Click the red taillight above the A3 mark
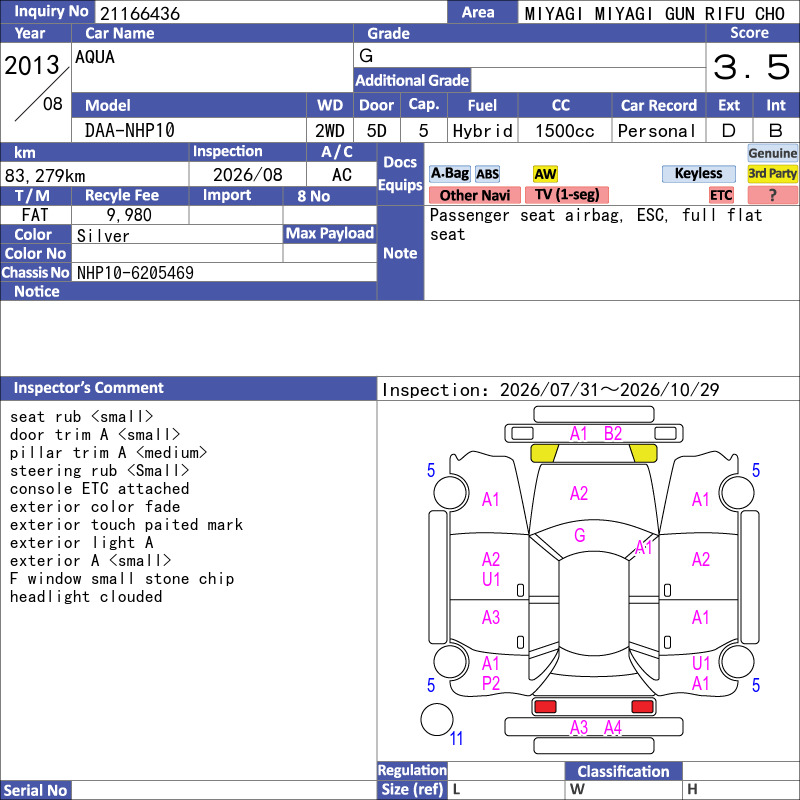This screenshot has width=800, height=800. click(545, 707)
